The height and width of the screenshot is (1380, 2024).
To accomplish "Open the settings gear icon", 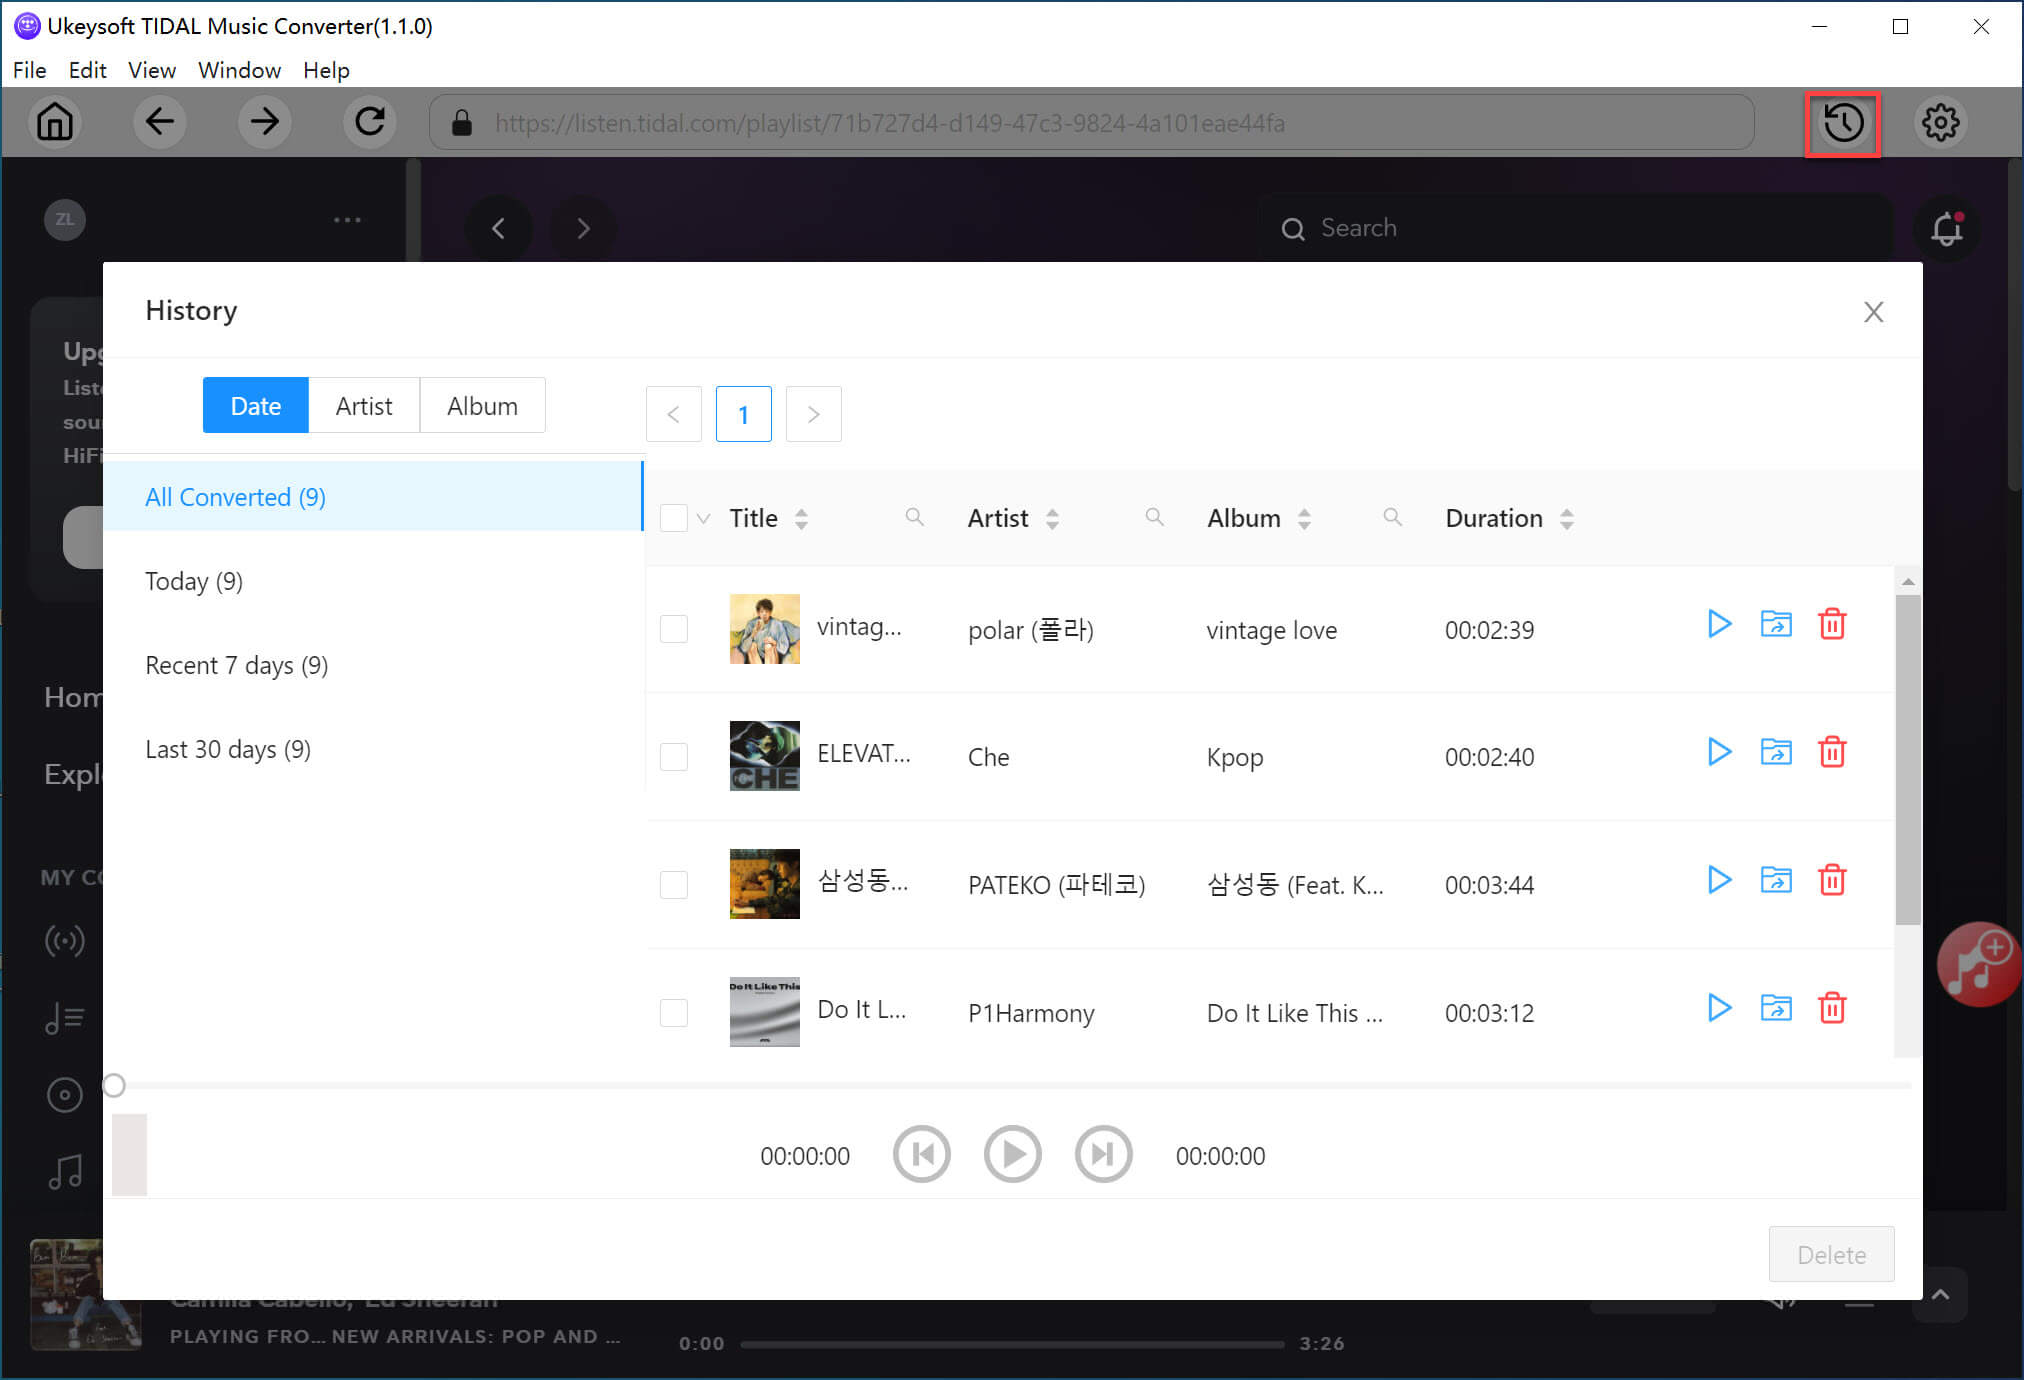I will point(1940,123).
